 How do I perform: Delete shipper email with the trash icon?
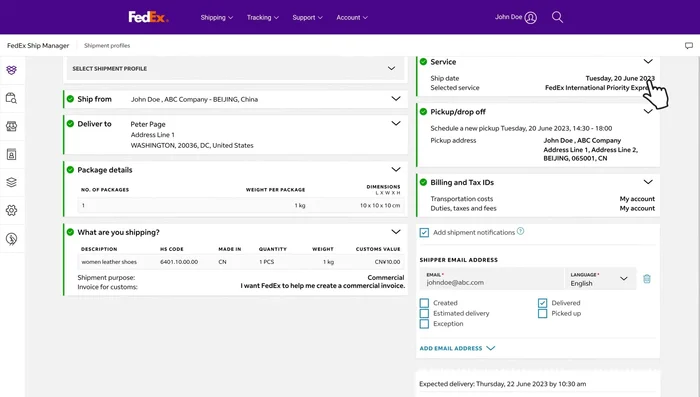[647, 279]
